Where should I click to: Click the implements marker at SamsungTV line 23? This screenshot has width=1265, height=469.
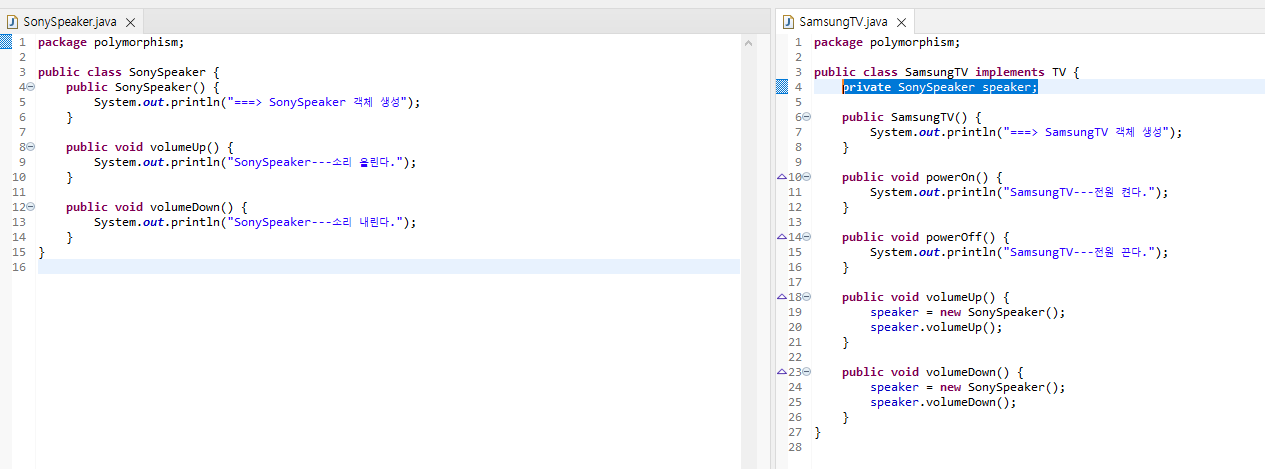[x=782, y=372]
